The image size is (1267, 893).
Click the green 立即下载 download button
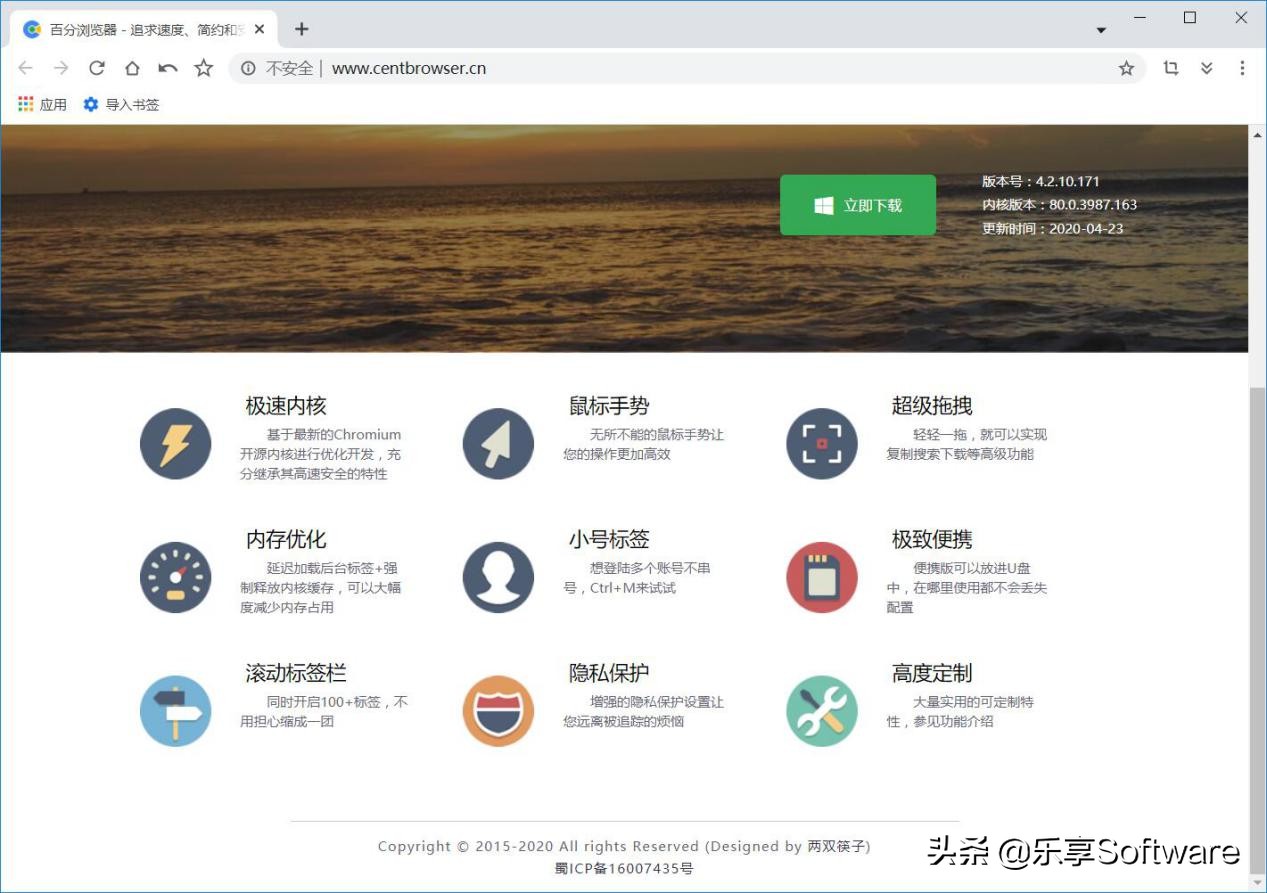[857, 204]
